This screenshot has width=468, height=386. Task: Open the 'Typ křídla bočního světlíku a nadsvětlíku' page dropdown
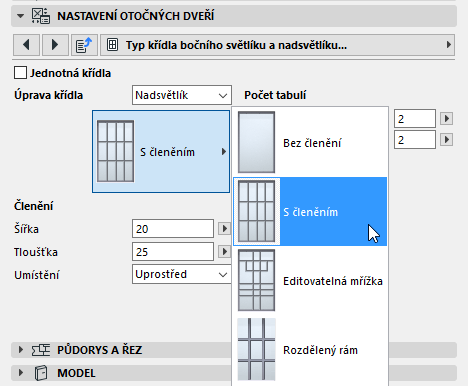pos(277,45)
